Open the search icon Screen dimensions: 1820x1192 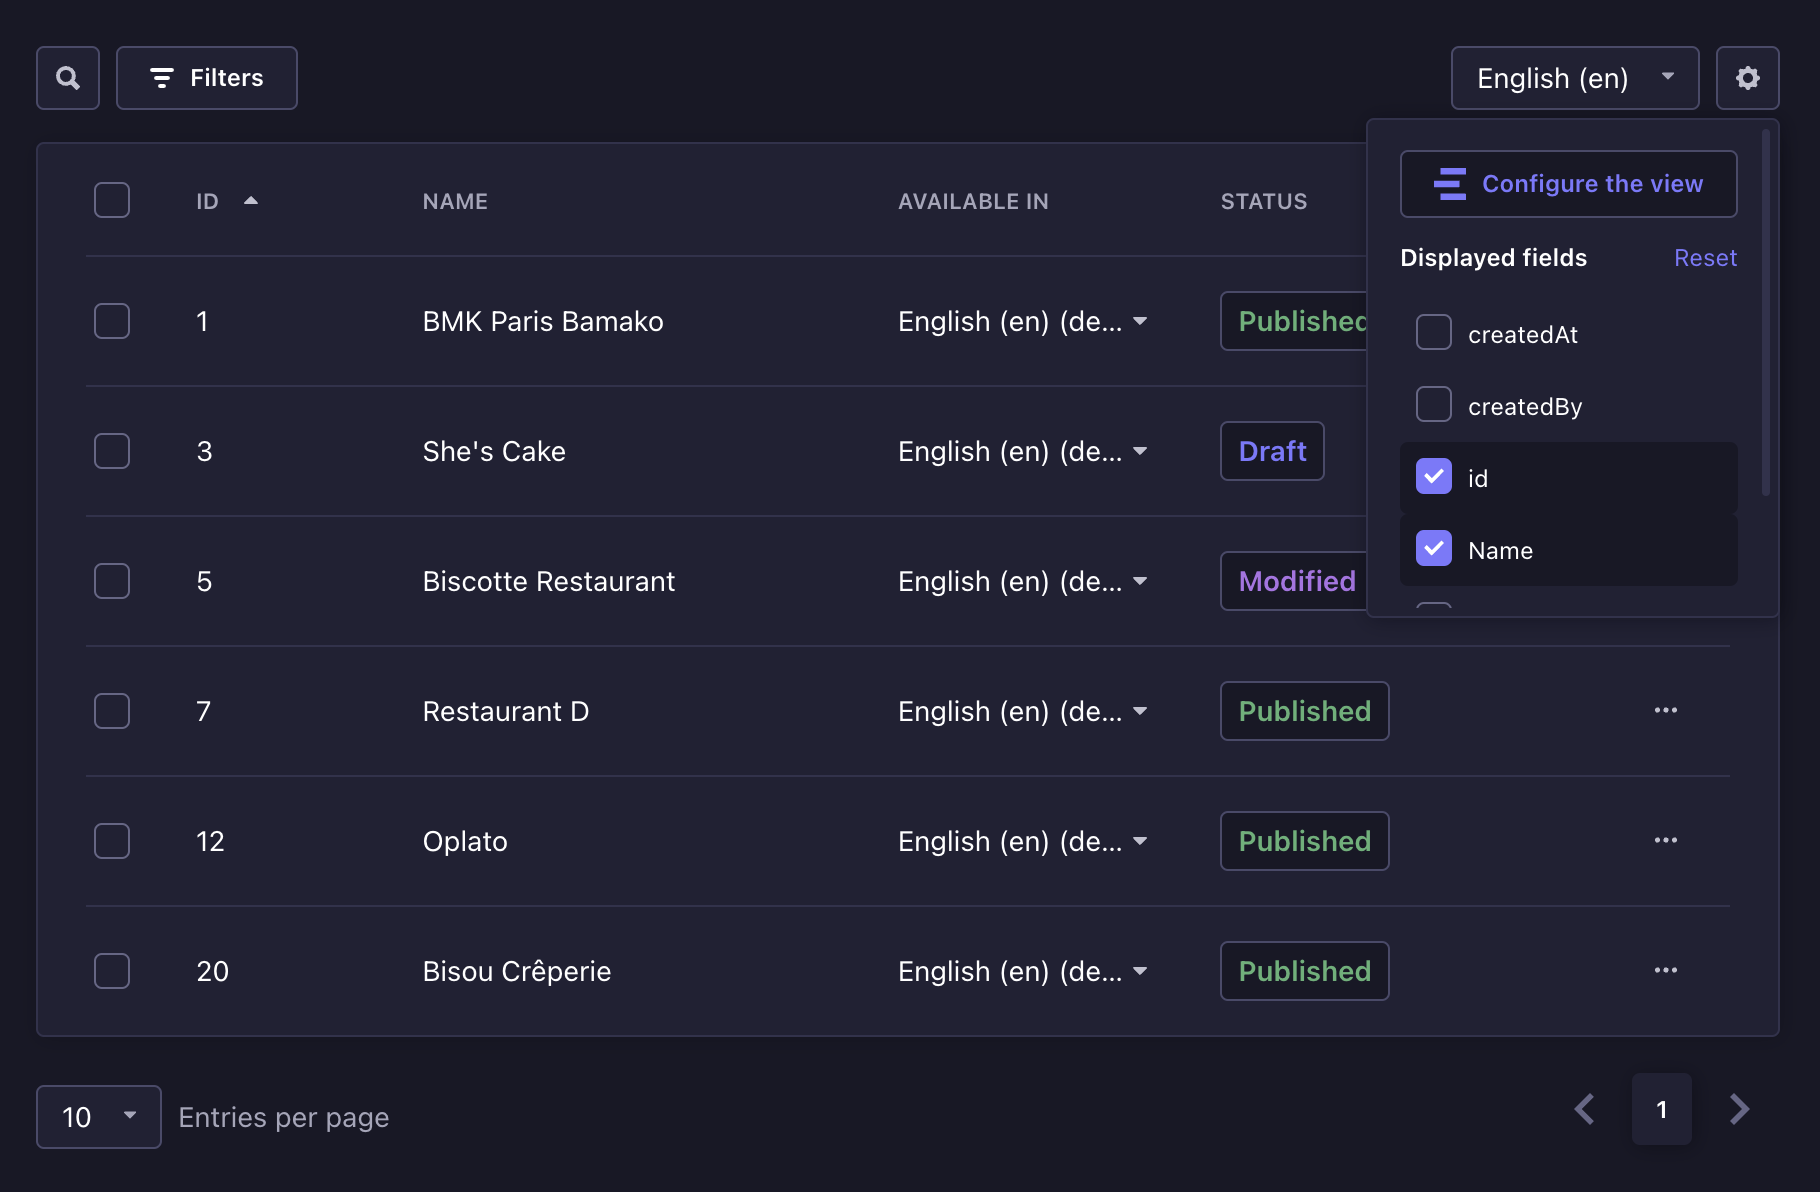(67, 78)
